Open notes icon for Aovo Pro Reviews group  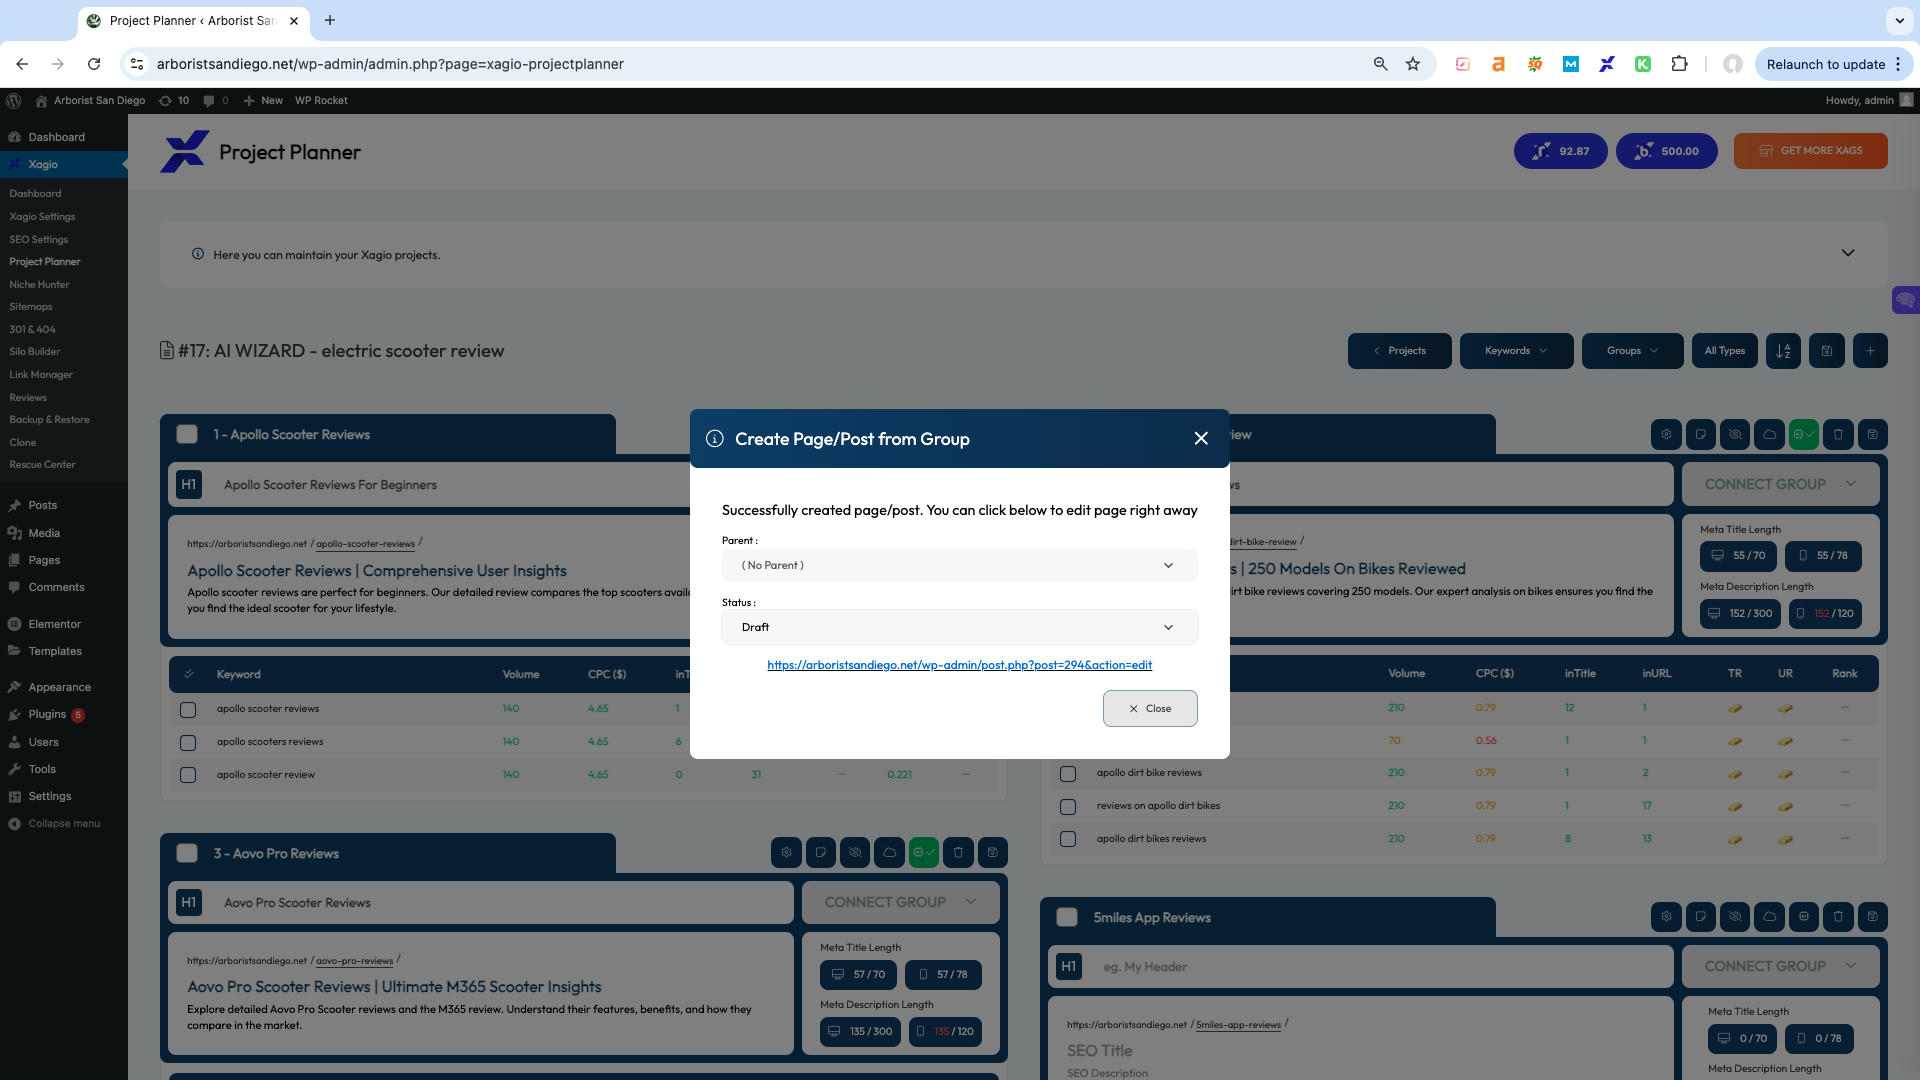coord(820,852)
